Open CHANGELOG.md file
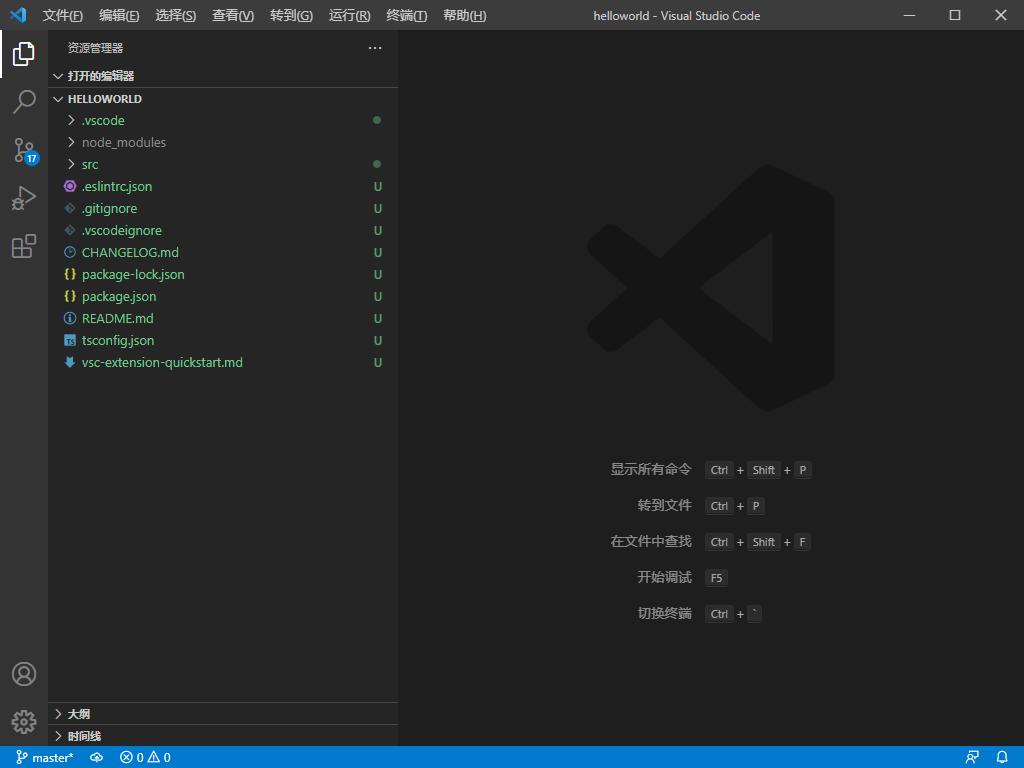This screenshot has width=1024, height=768. (x=223, y=252)
